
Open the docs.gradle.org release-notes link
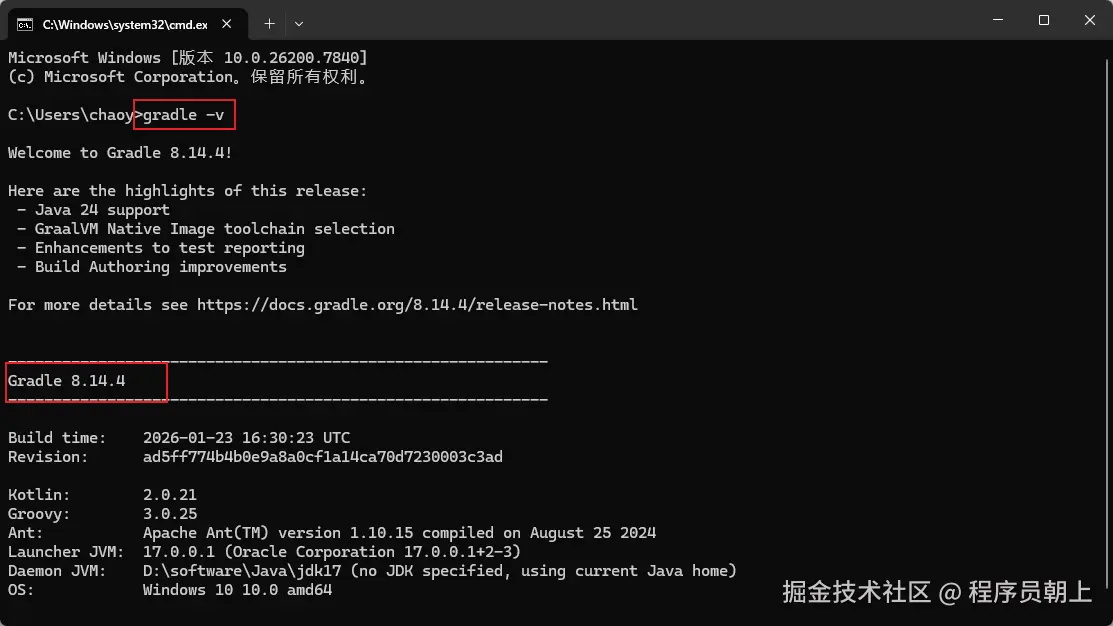point(416,305)
